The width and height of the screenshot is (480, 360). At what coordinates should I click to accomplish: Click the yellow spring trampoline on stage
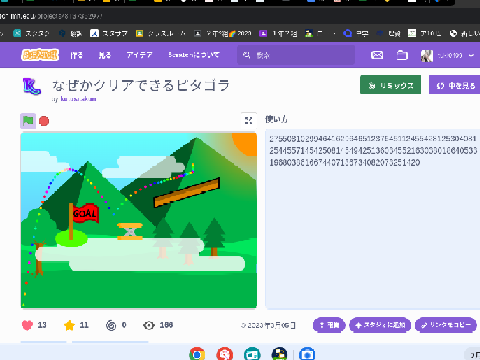pos(130,231)
